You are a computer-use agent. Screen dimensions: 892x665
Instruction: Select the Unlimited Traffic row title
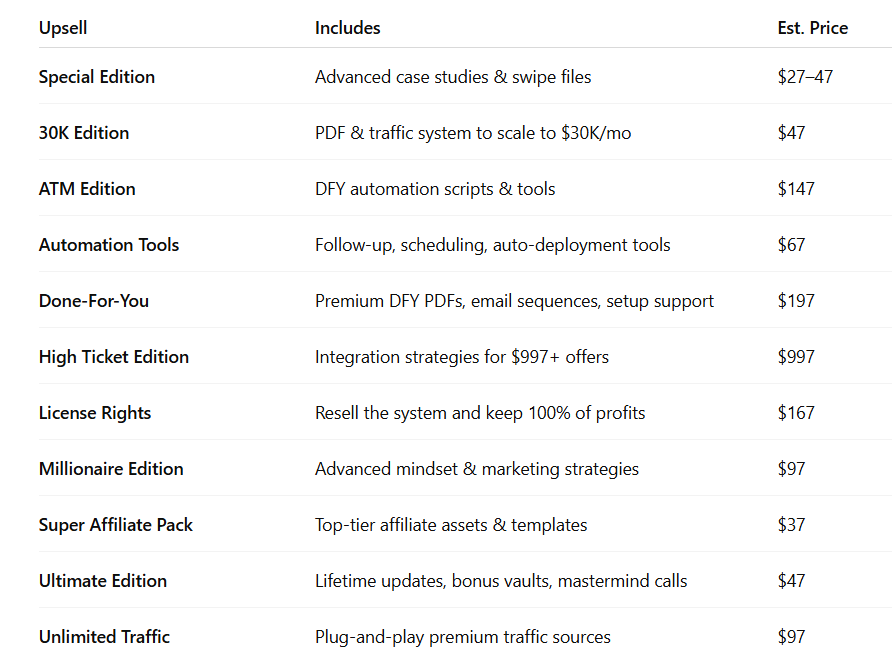click(x=104, y=637)
